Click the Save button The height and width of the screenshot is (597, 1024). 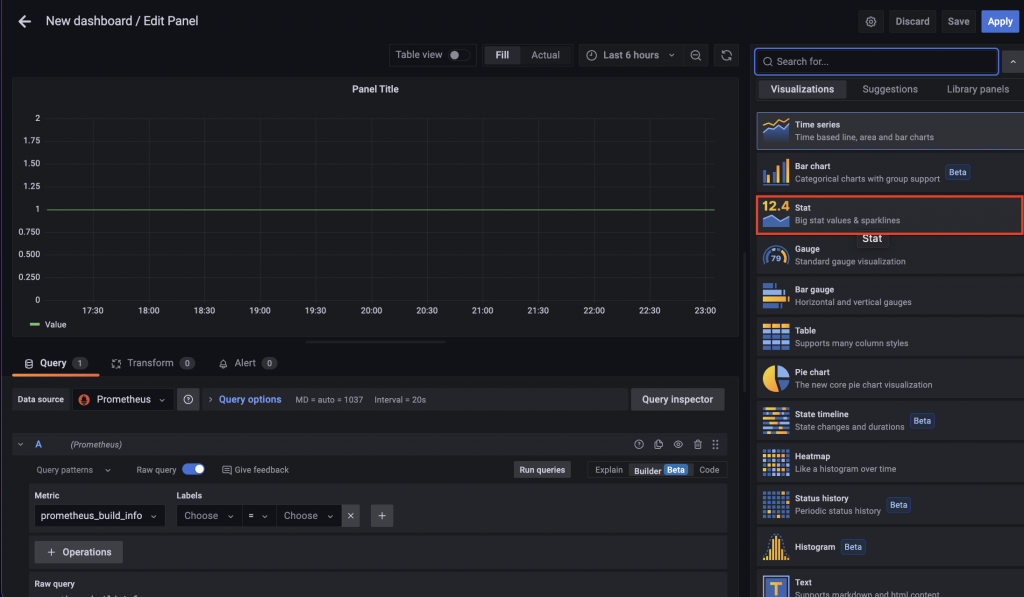point(958,22)
